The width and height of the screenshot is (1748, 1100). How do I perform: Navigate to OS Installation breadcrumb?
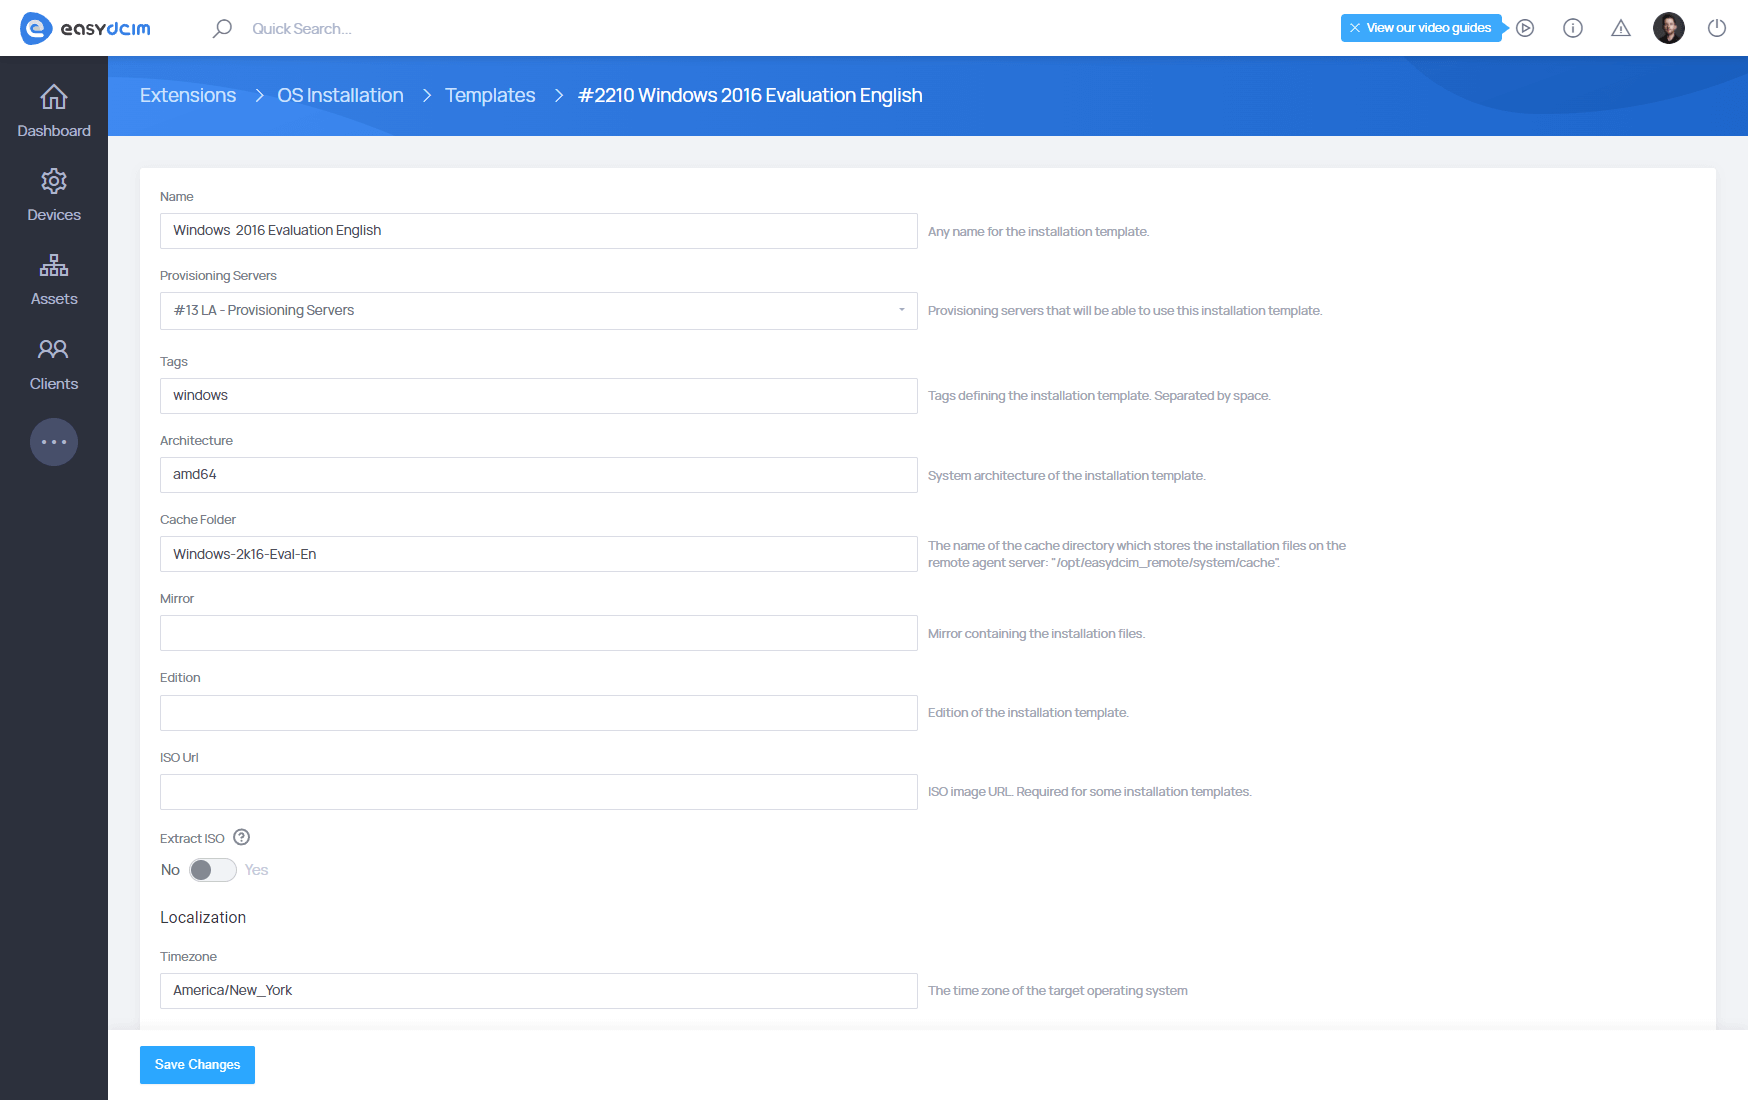340,95
